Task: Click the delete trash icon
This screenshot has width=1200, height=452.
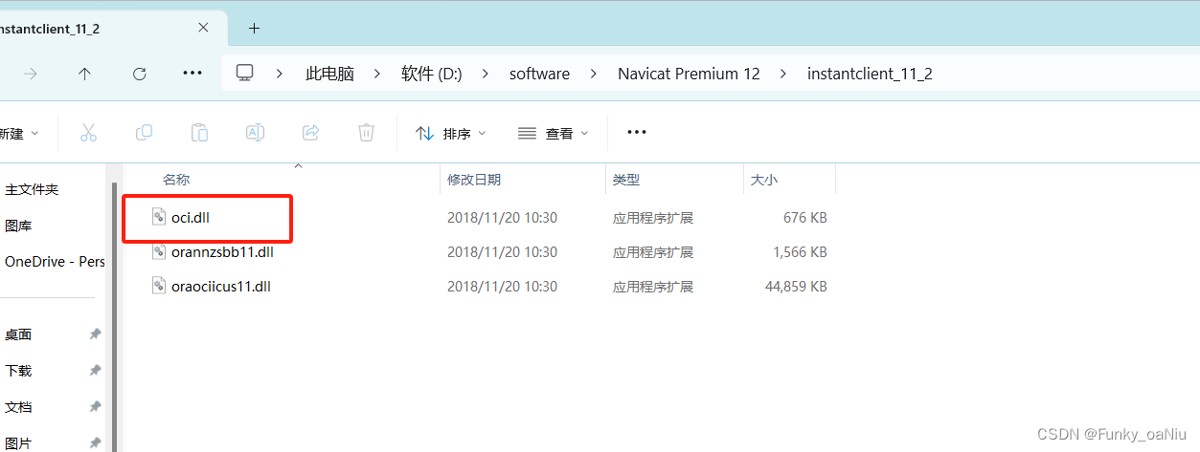Action: [366, 133]
